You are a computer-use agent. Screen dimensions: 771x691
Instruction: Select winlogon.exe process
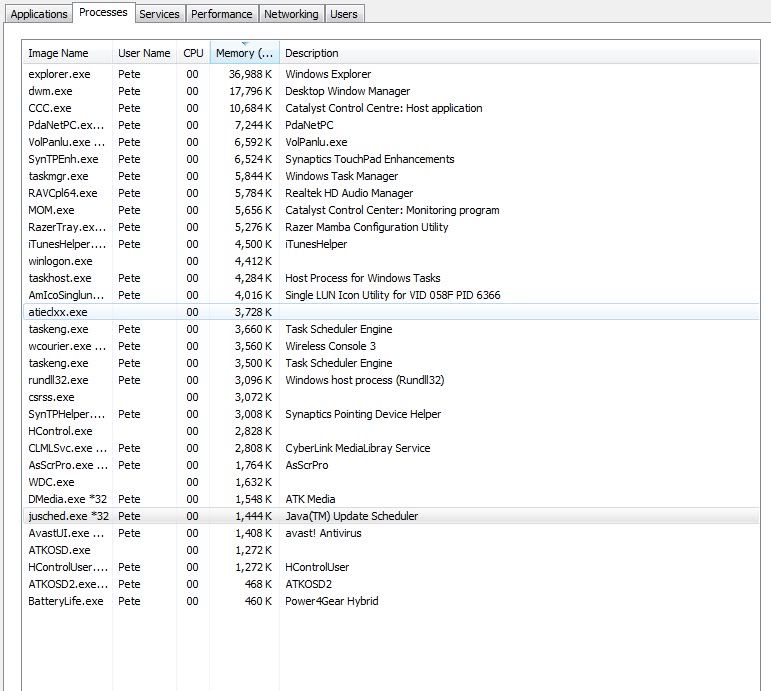click(391, 261)
